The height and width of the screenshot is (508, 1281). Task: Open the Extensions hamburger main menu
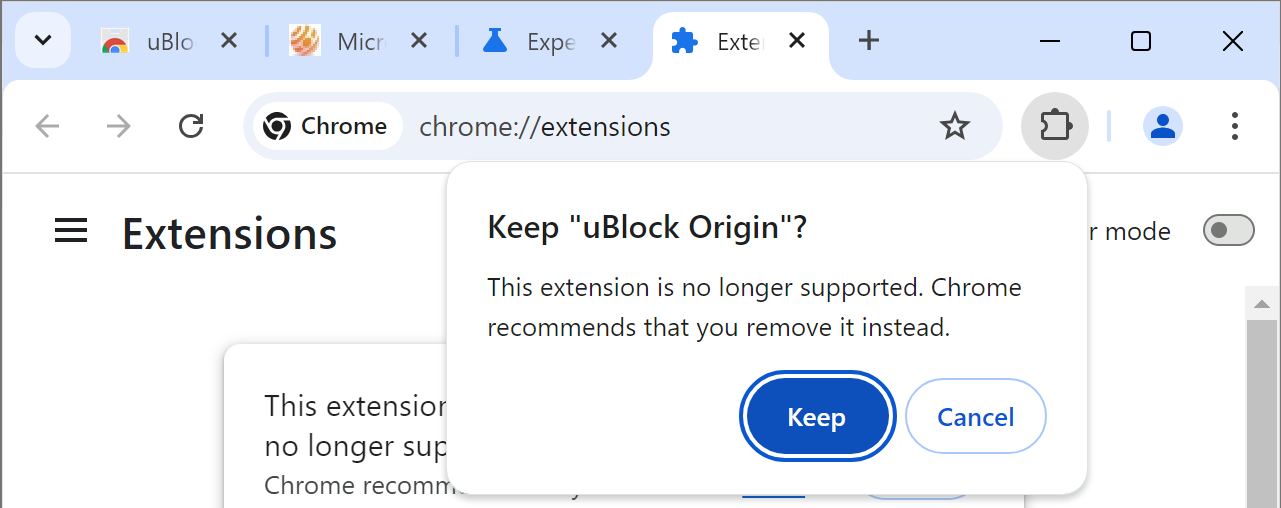(71, 232)
